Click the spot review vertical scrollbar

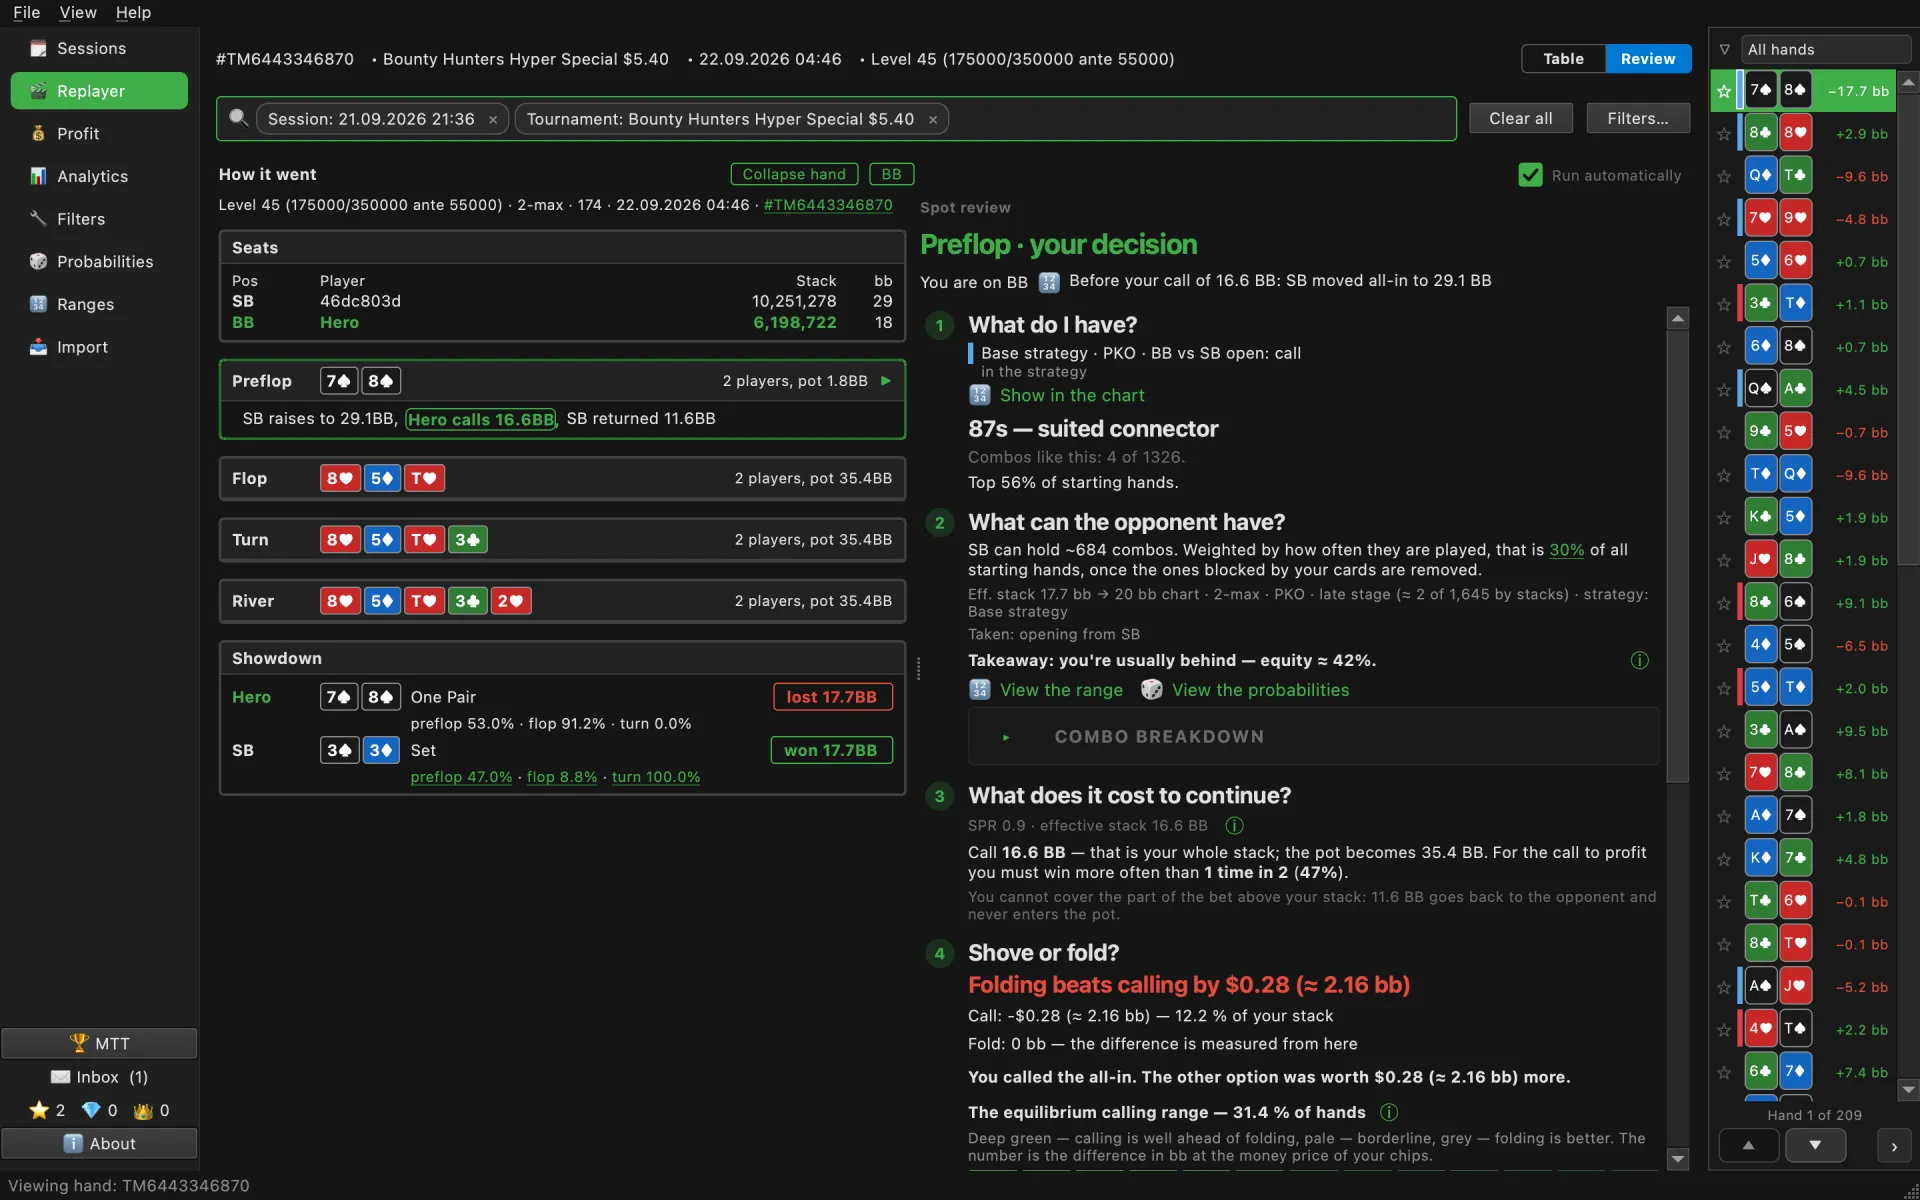[1678, 738]
